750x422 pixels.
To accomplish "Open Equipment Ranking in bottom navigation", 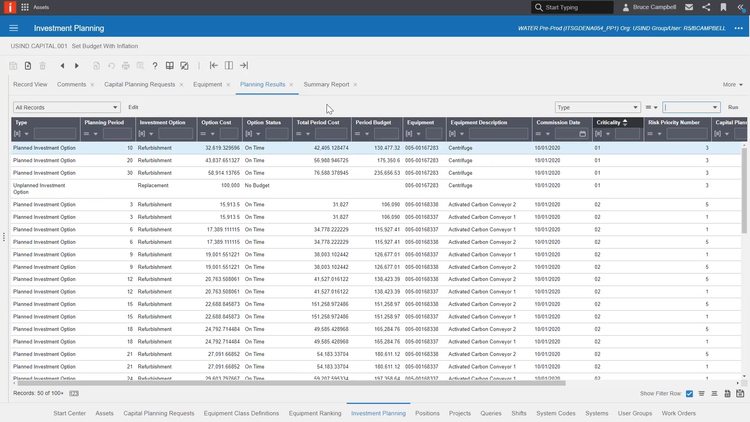I will click(x=315, y=413).
